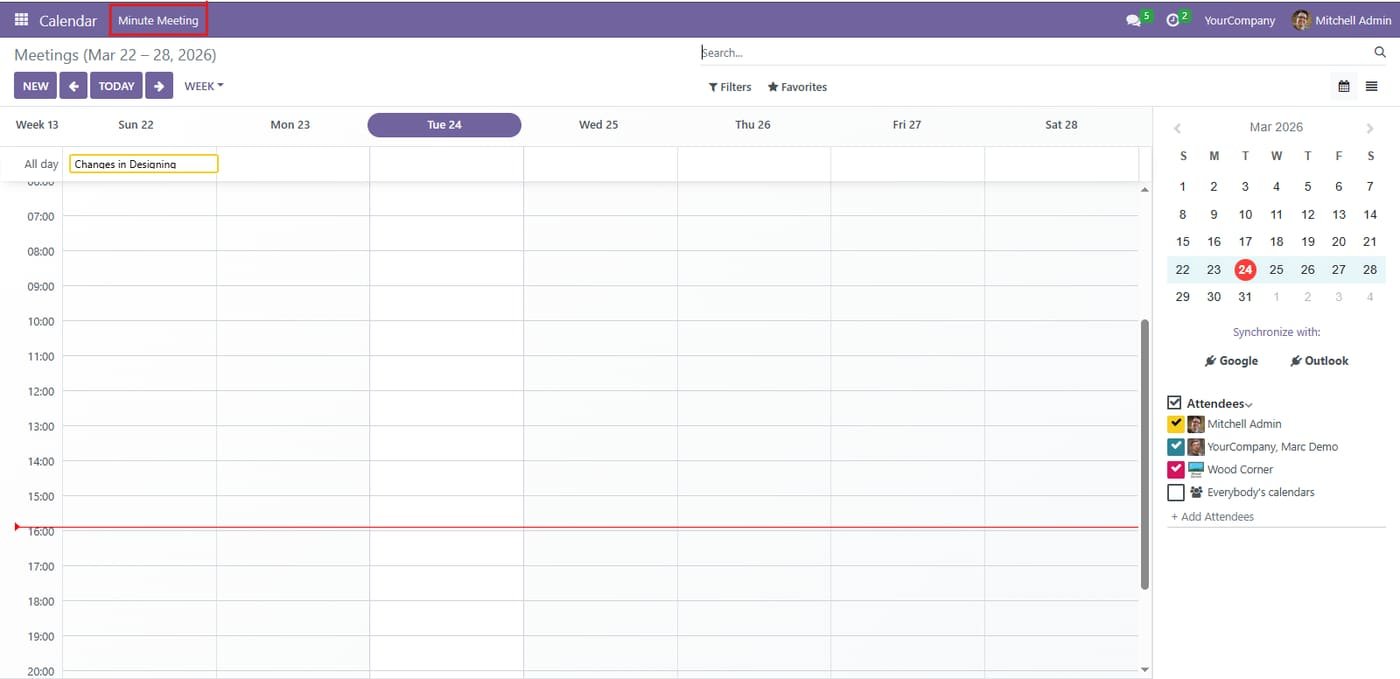Open the Changes in Designing event

tap(143, 164)
